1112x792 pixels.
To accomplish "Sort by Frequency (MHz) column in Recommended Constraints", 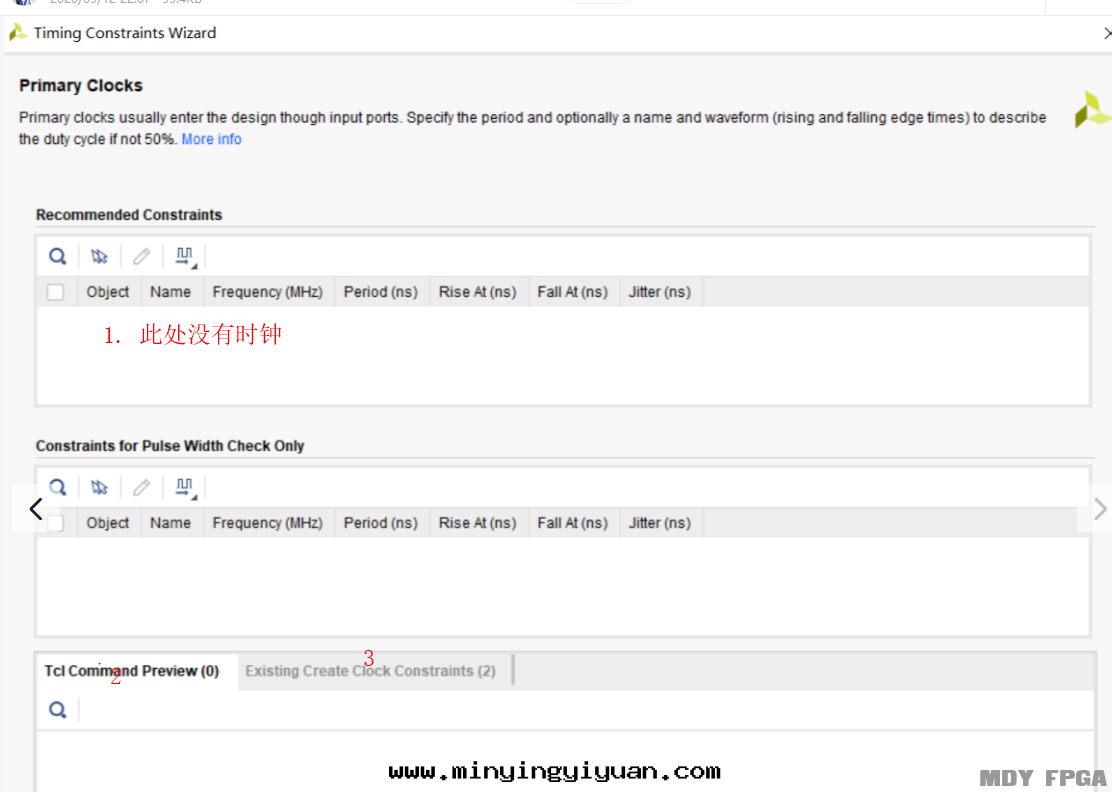I will [x=267, y=292].
